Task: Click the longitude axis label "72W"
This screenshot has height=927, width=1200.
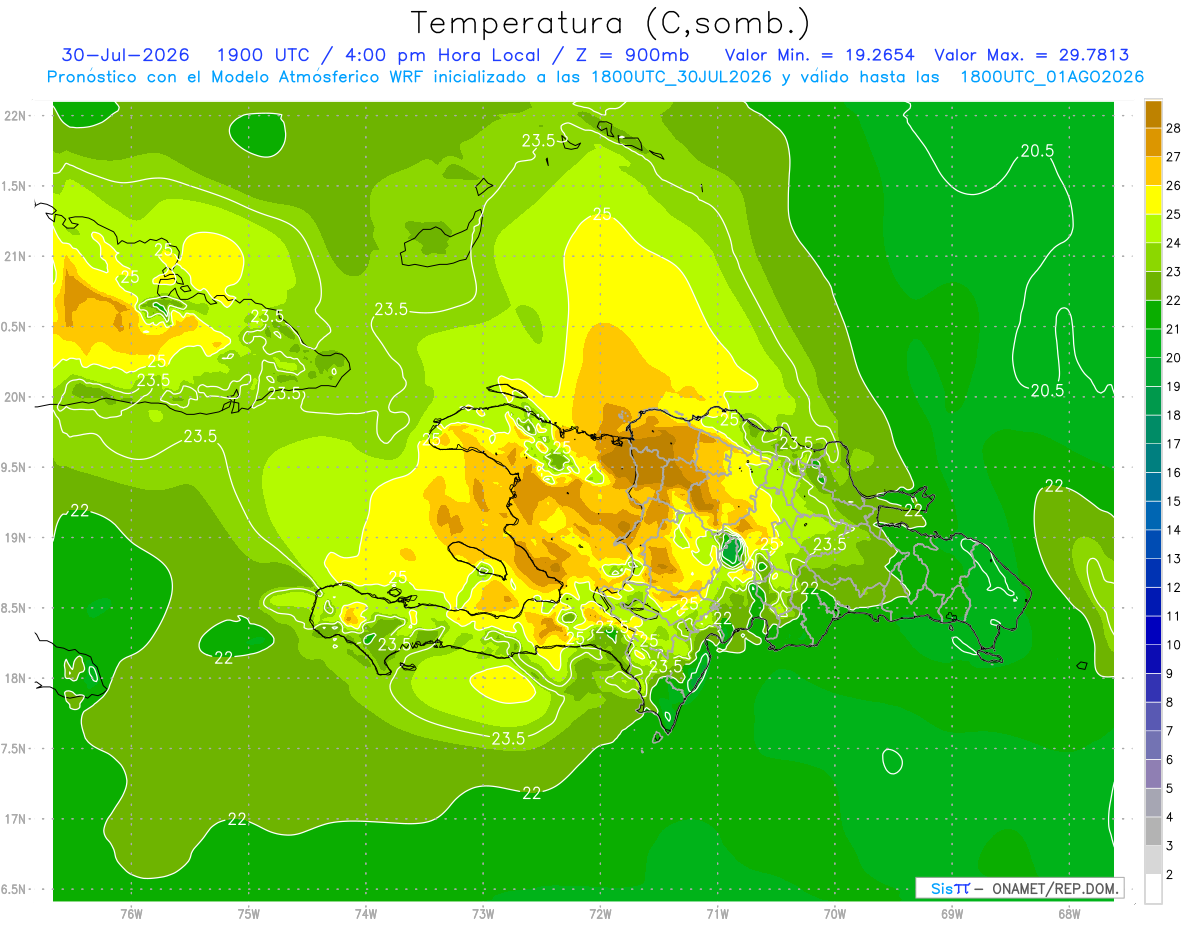Action: (600, 913)
